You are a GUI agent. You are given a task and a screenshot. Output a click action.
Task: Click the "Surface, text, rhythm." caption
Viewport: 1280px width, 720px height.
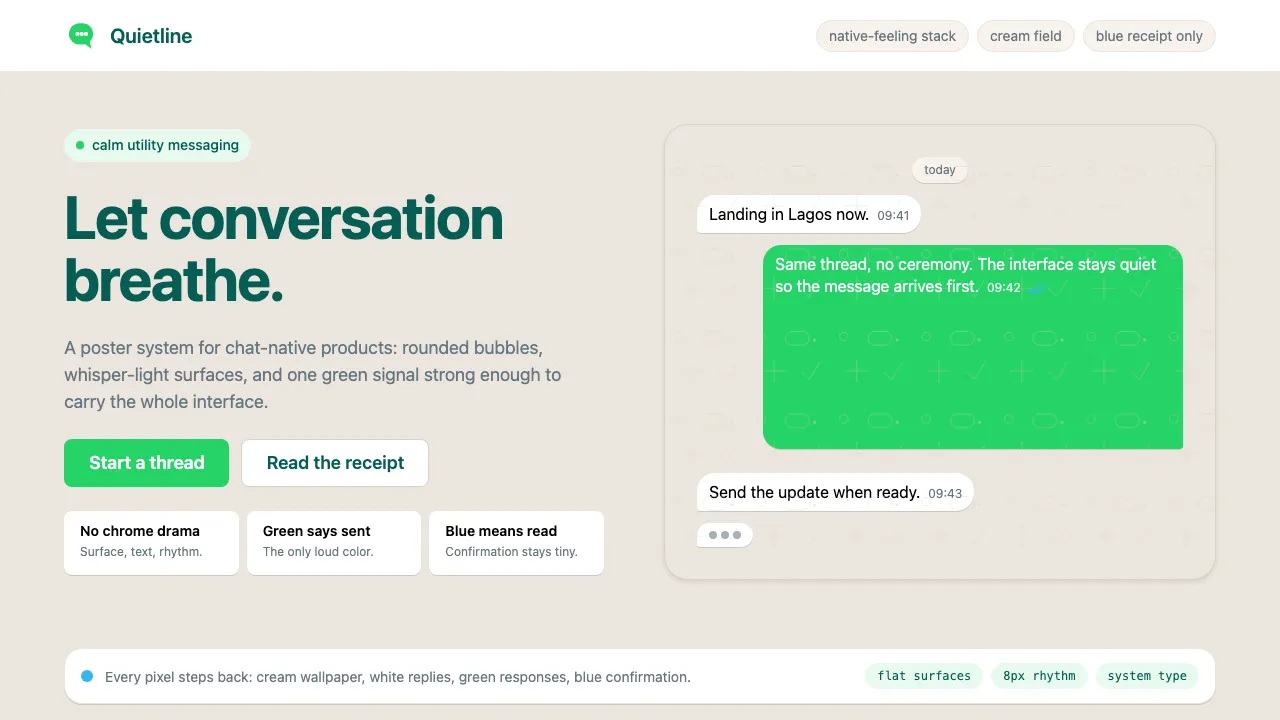[141, 552]
